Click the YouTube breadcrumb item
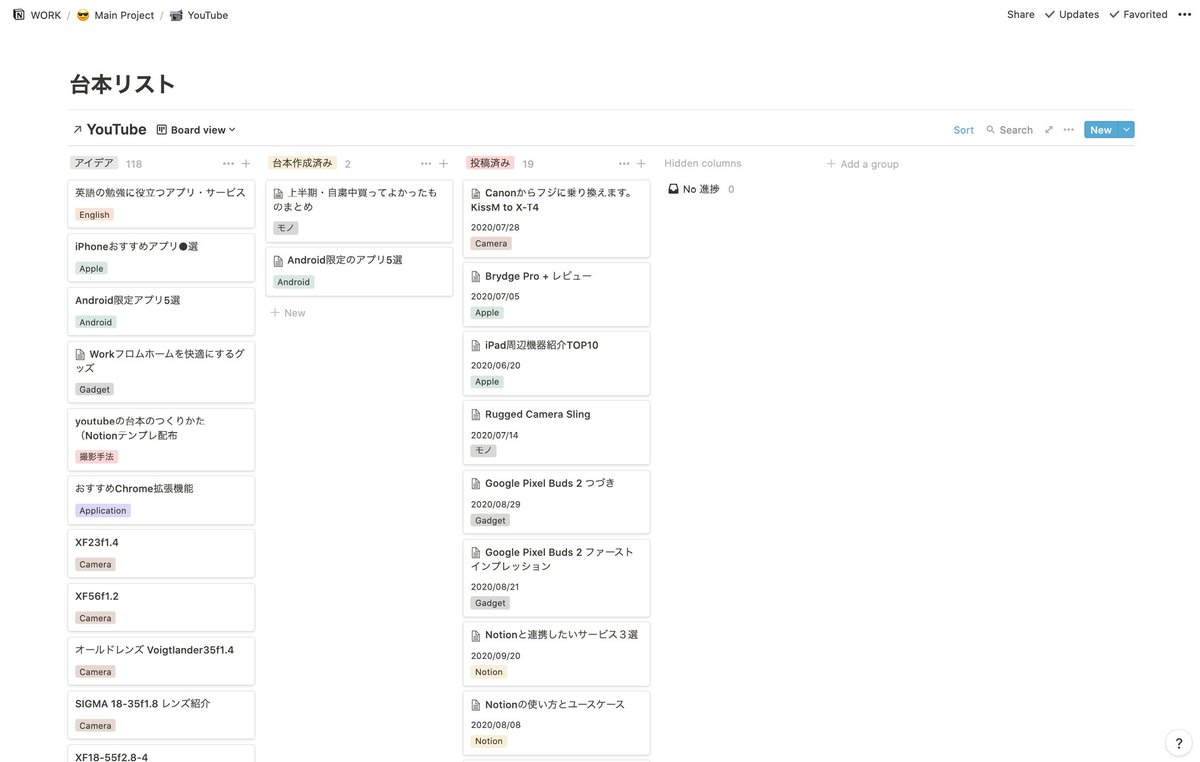The width and height of the screenshot is (1200, 762). click(208, 15)
